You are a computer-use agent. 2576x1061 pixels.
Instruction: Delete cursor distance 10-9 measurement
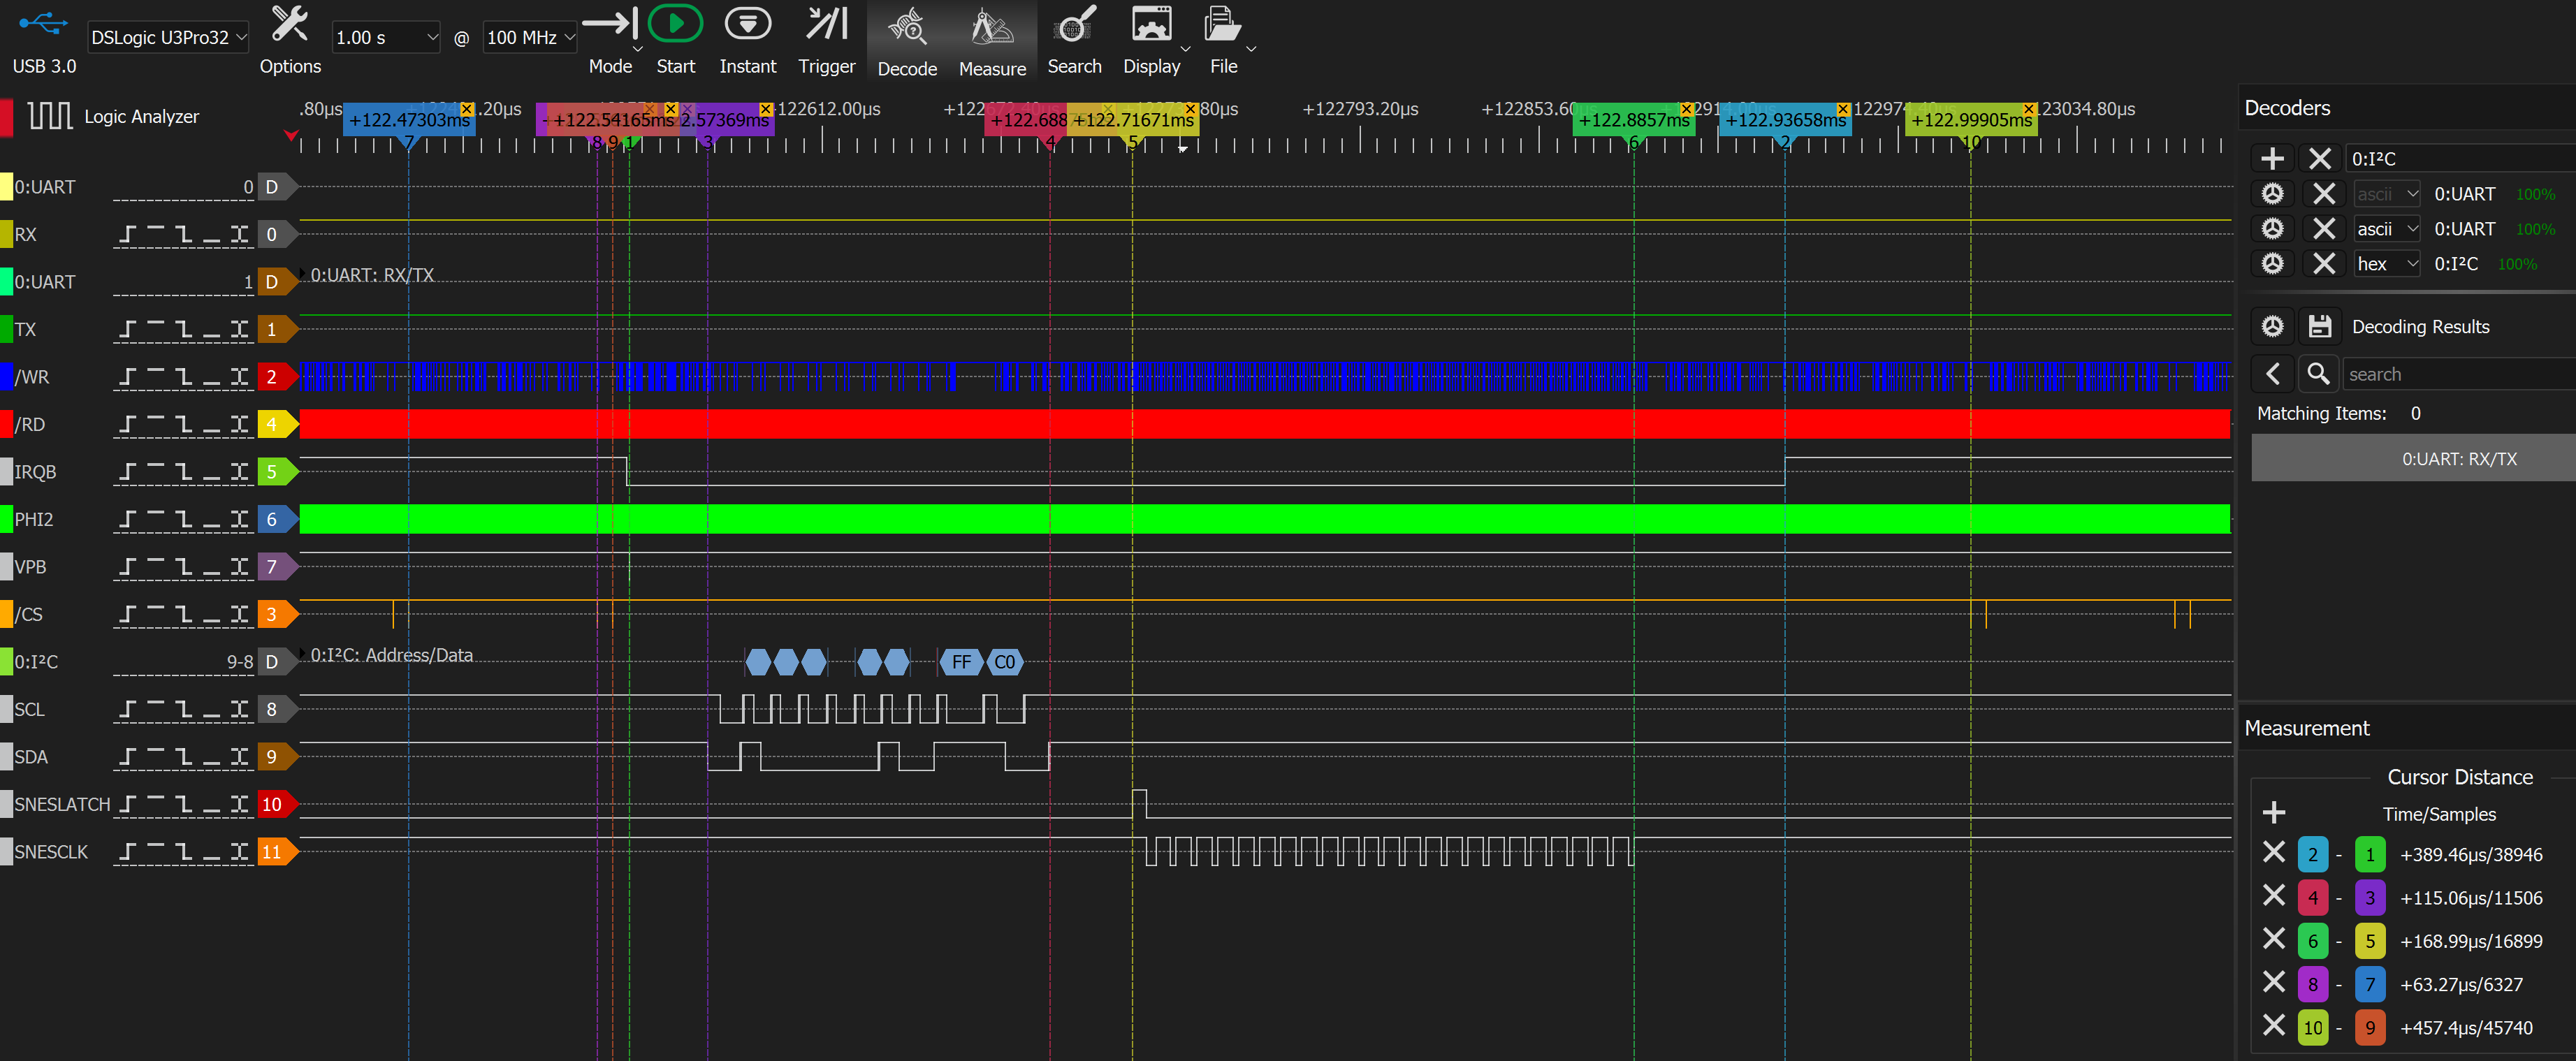tap(2274, 1026)
